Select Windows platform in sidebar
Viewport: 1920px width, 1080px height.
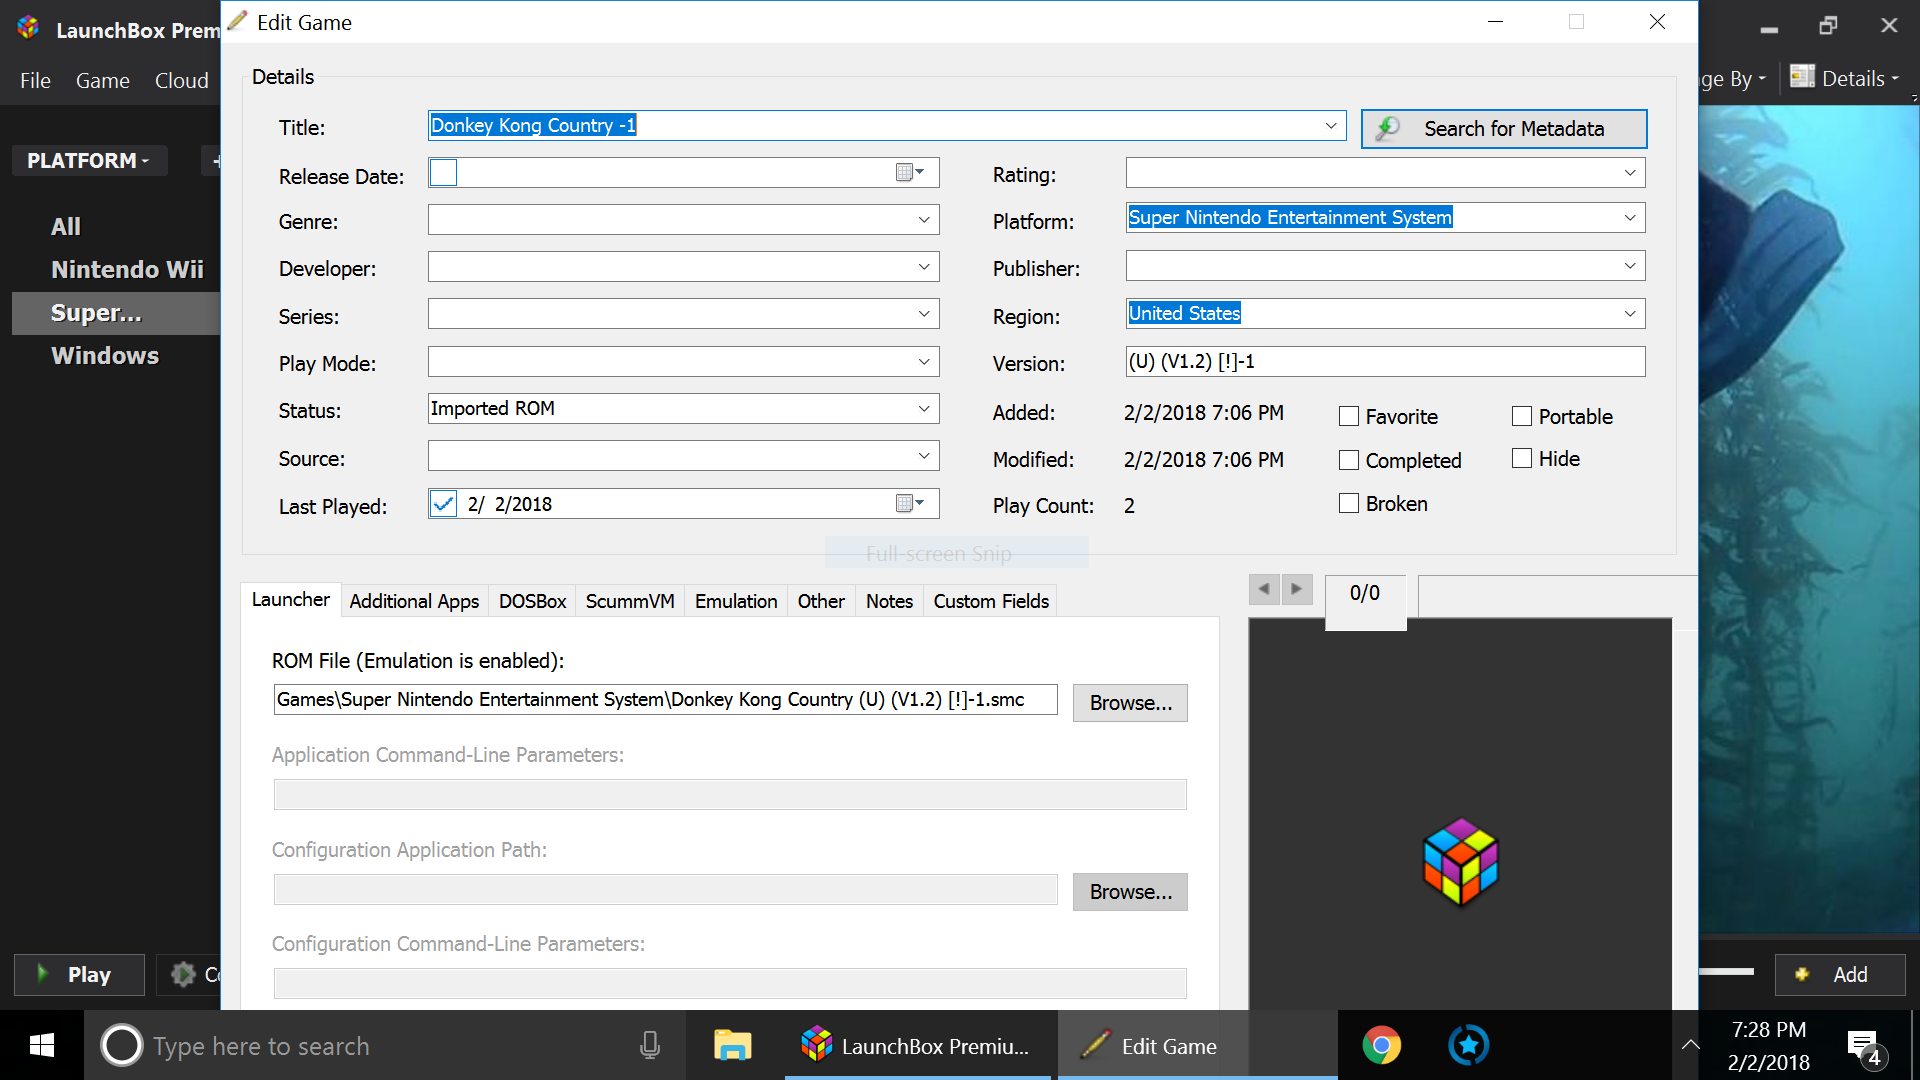click(x=105, y=356)
